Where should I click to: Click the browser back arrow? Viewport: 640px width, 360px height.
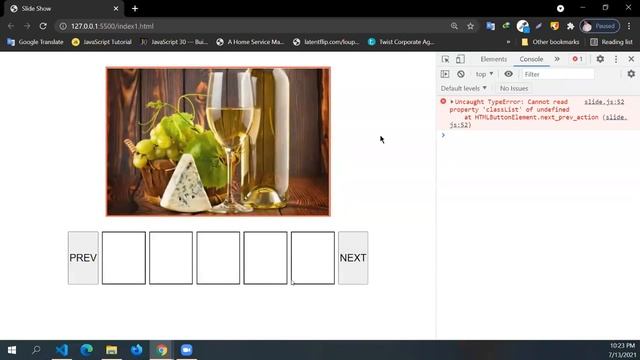(x=11, y=26)
